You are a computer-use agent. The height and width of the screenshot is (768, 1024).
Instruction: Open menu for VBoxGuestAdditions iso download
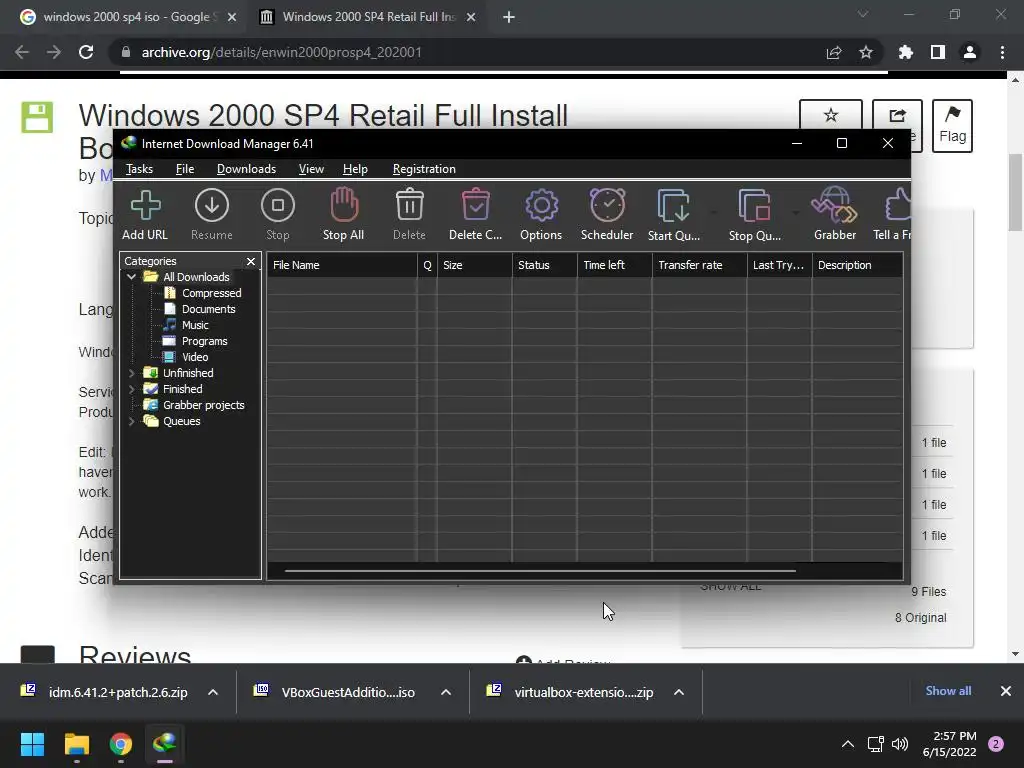(x=446, y=692)
